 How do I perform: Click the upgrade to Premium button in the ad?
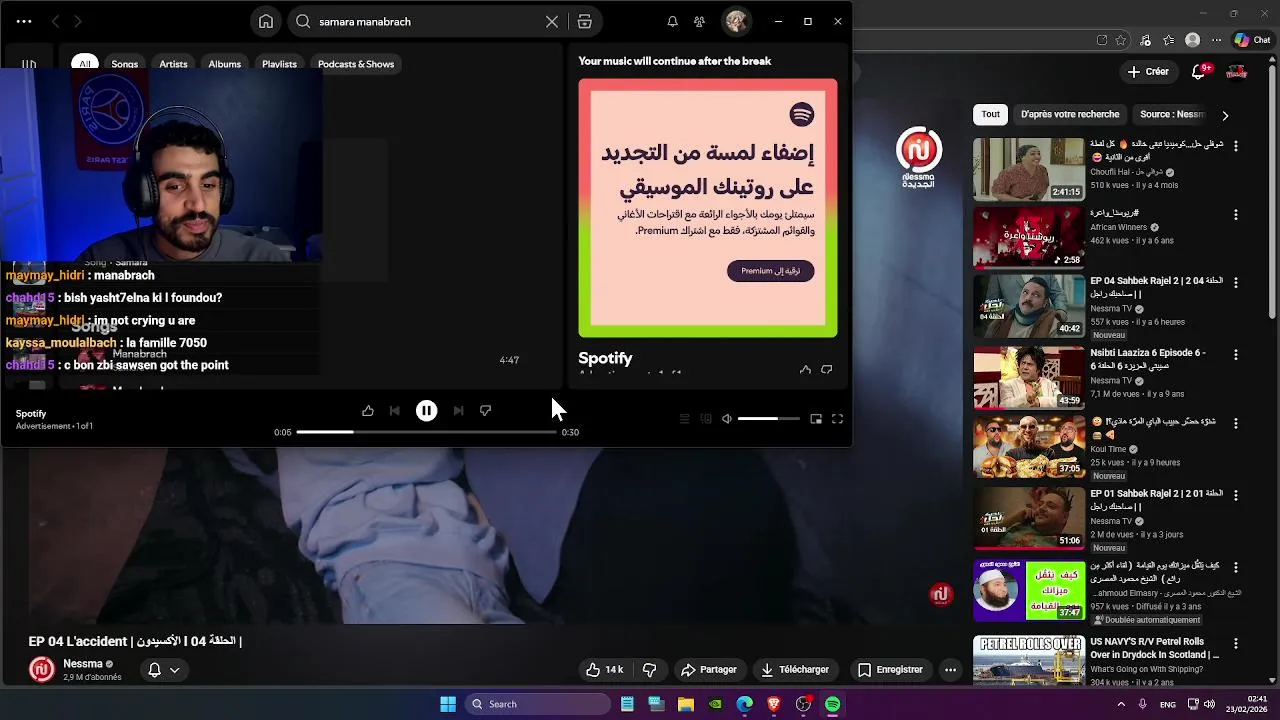[x=770, y=271]
